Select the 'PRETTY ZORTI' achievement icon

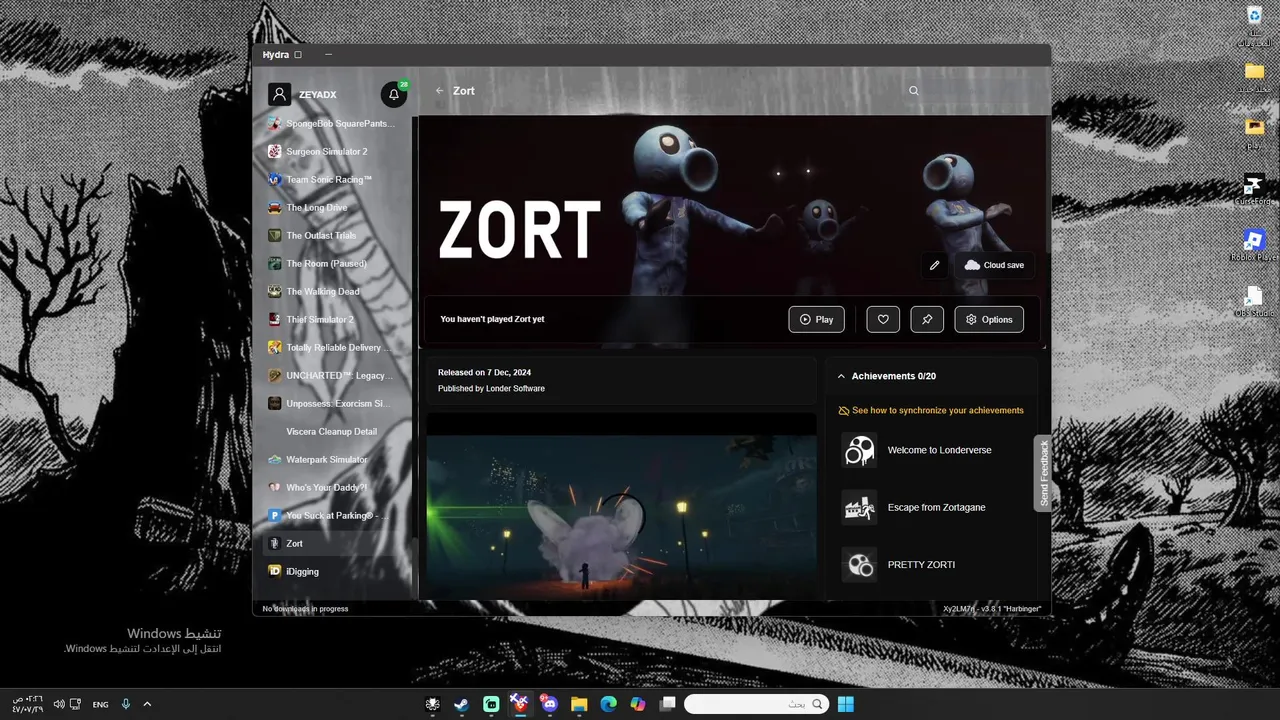click(x=859, y=564)
